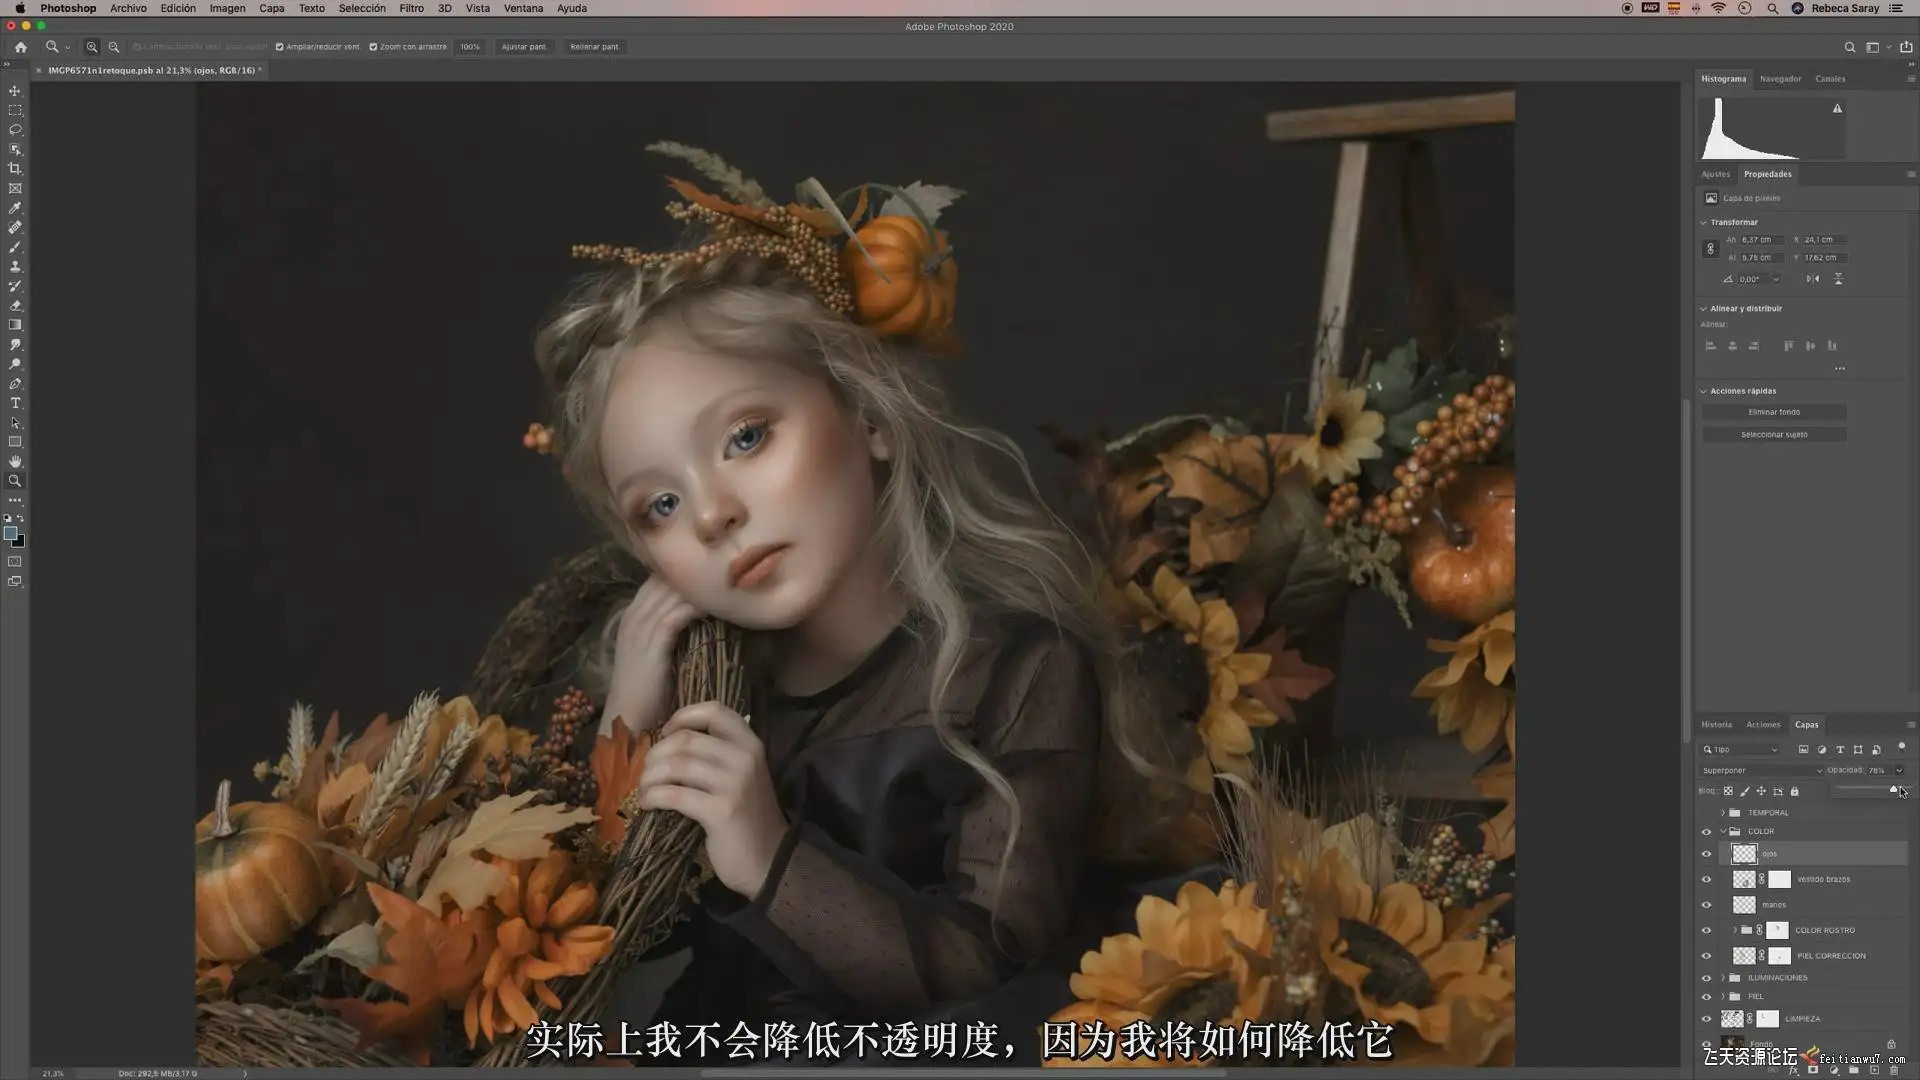Click the zoom out magnifier icon

coord(114,47)
